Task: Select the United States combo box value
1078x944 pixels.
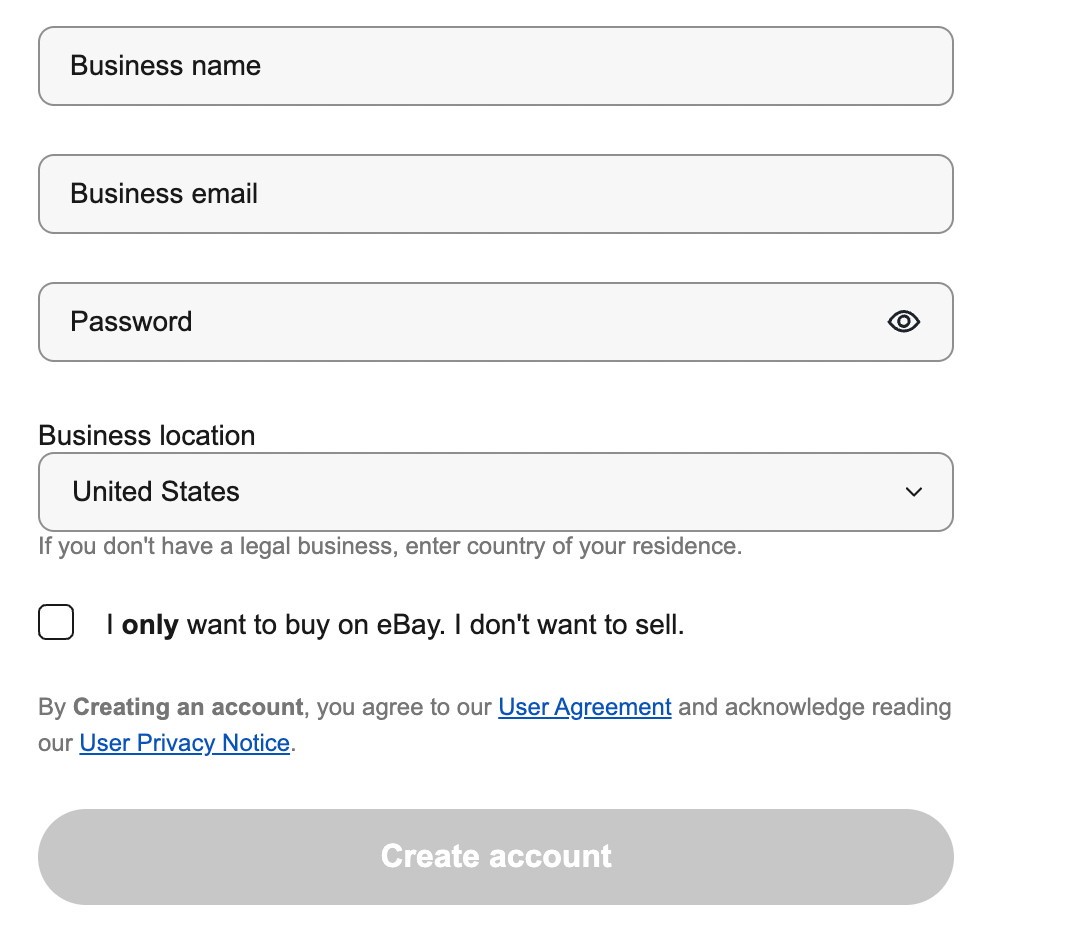Action: (156, 492)
